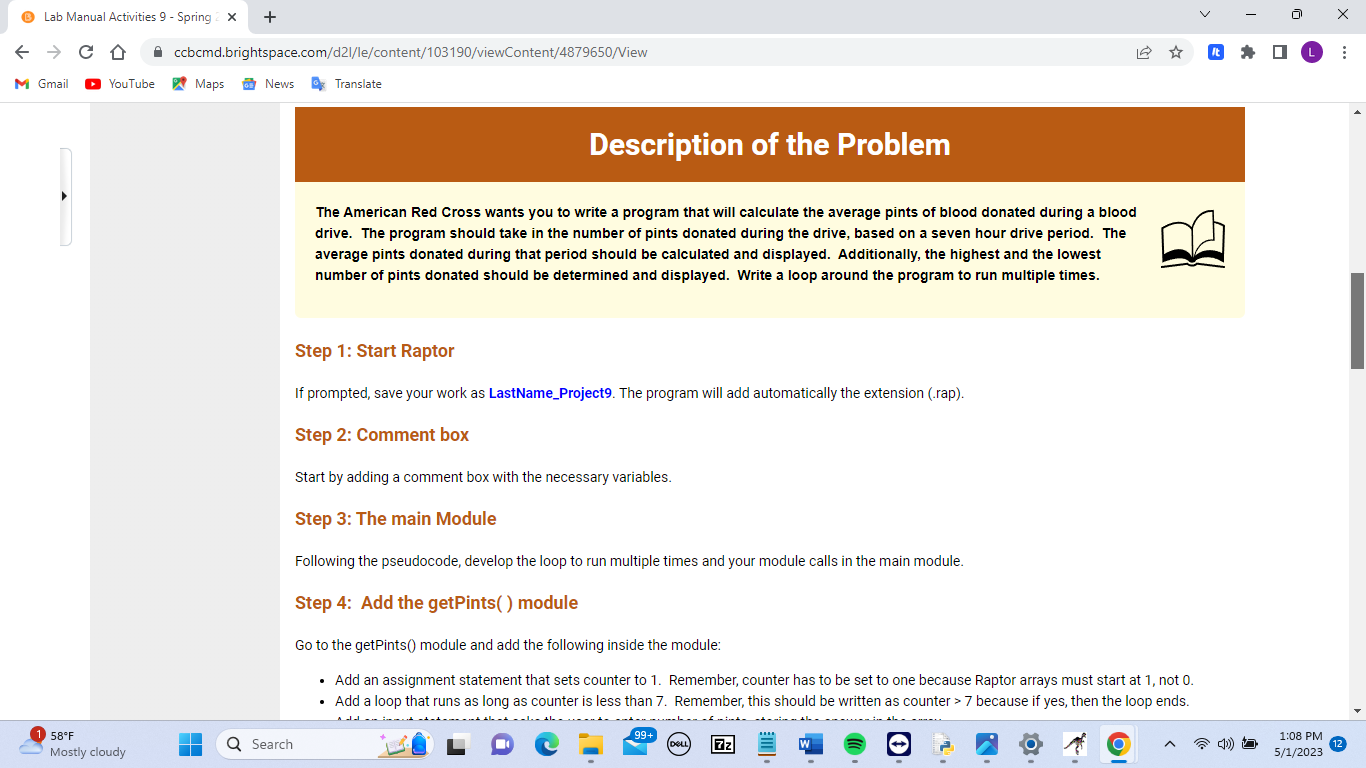Open the Dell app in taskbar
Image resolution: width=1366 pixels, height=768 pixels.
[678, 744]
